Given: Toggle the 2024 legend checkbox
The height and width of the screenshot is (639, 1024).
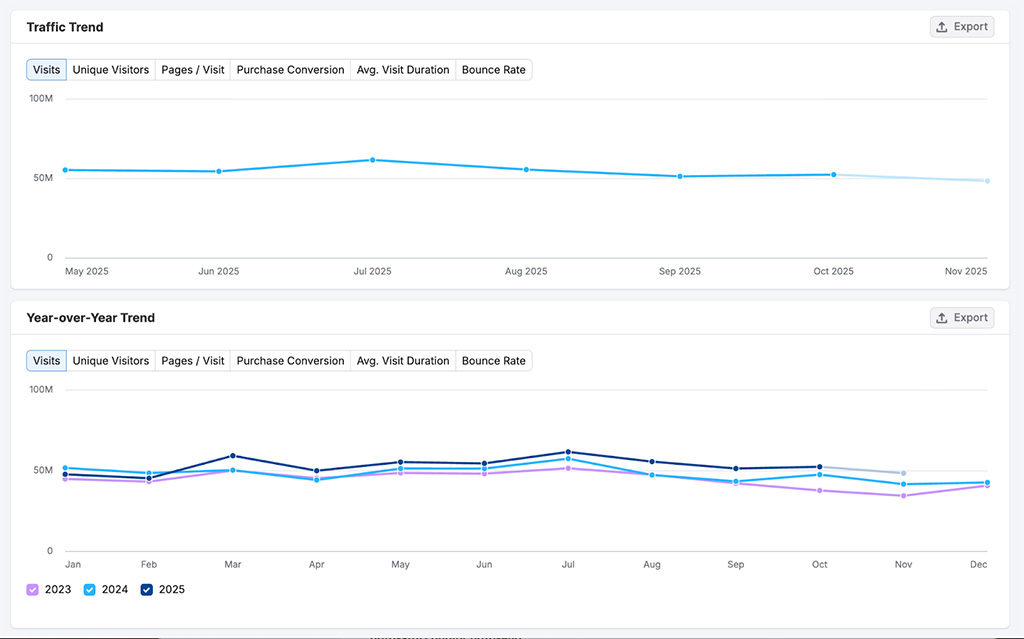Looking at the screenshot, I should click(x=88, y=589).
